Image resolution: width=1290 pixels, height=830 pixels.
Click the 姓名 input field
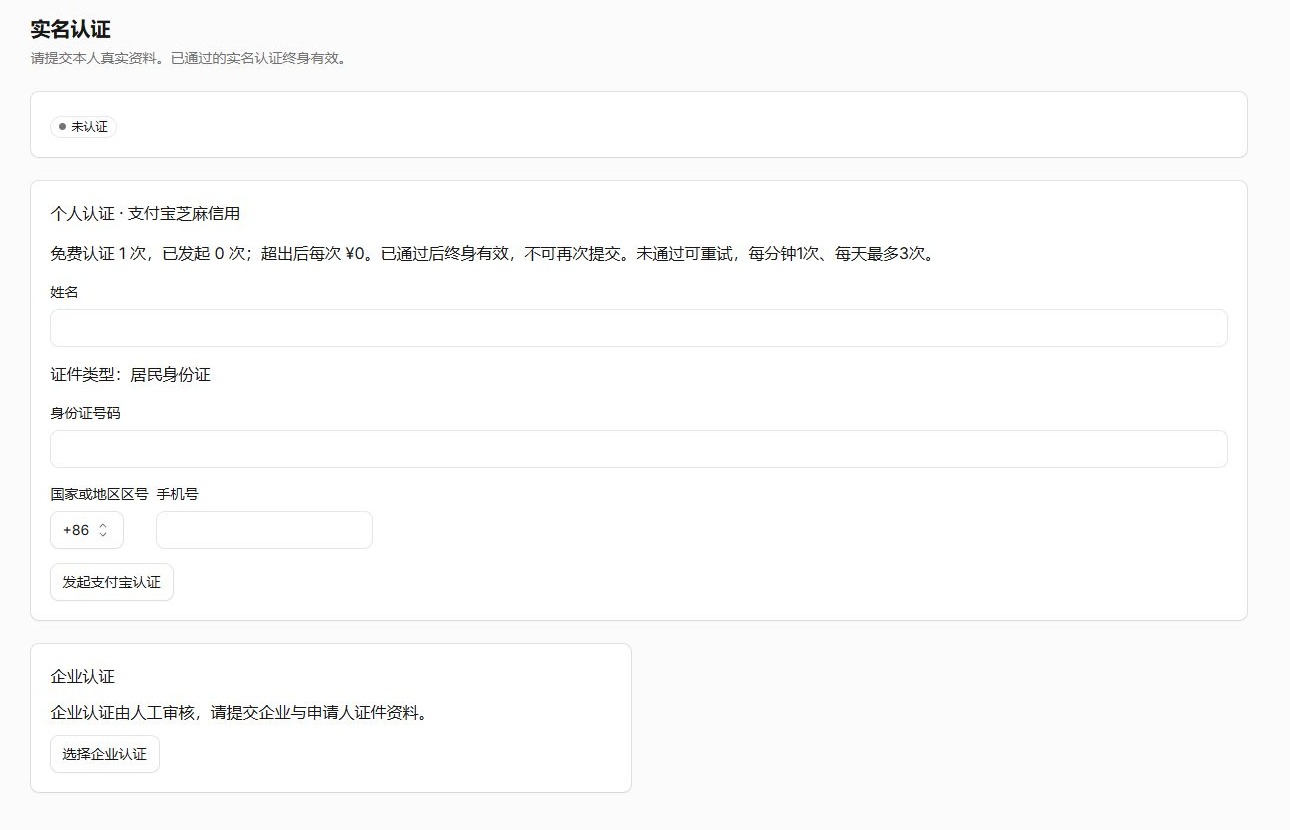638,328
